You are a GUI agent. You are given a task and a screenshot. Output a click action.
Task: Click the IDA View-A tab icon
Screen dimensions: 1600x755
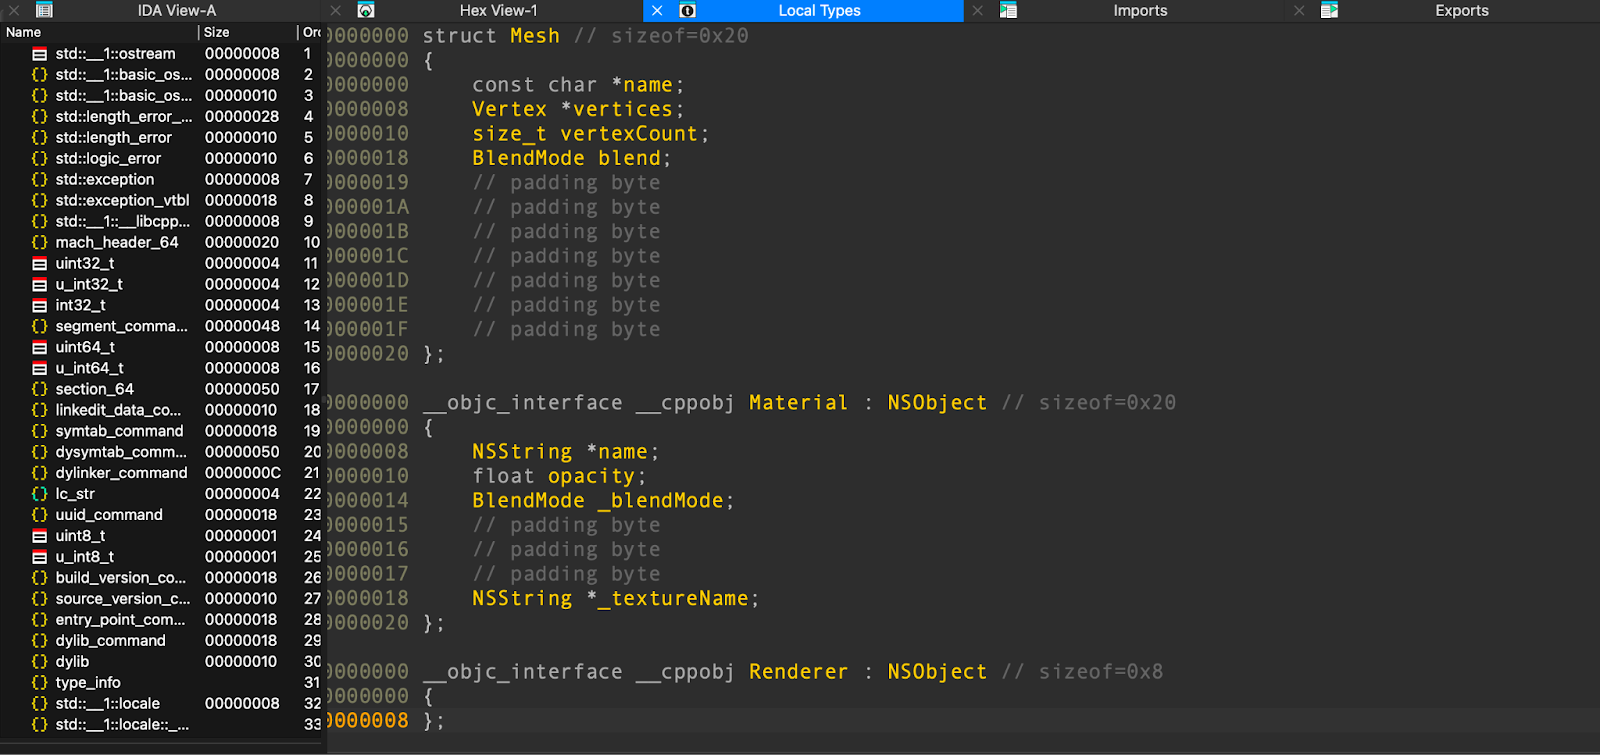click(x=44, y=11)
